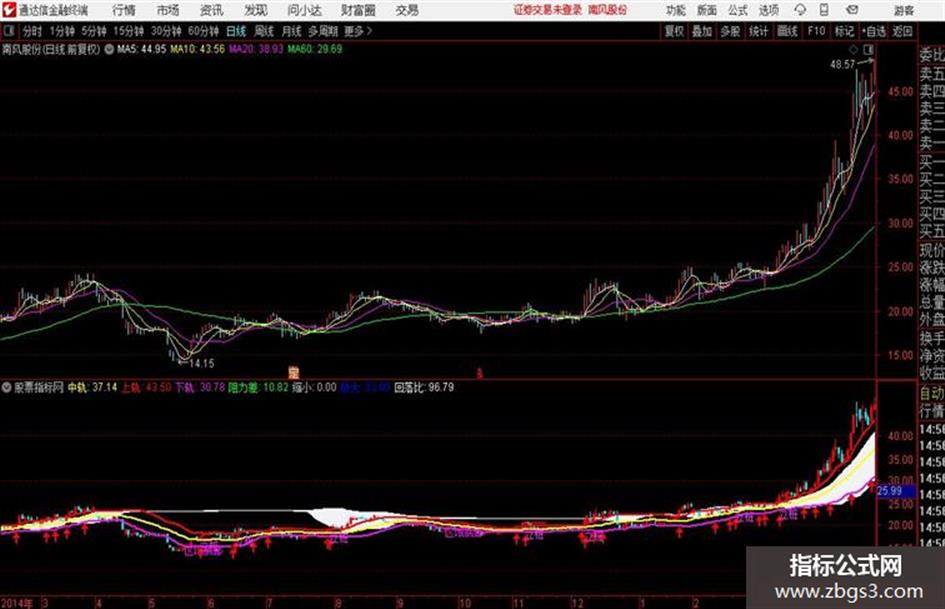Click the 2014年 date axis label

pyautogui.click(x=17, y=603)
